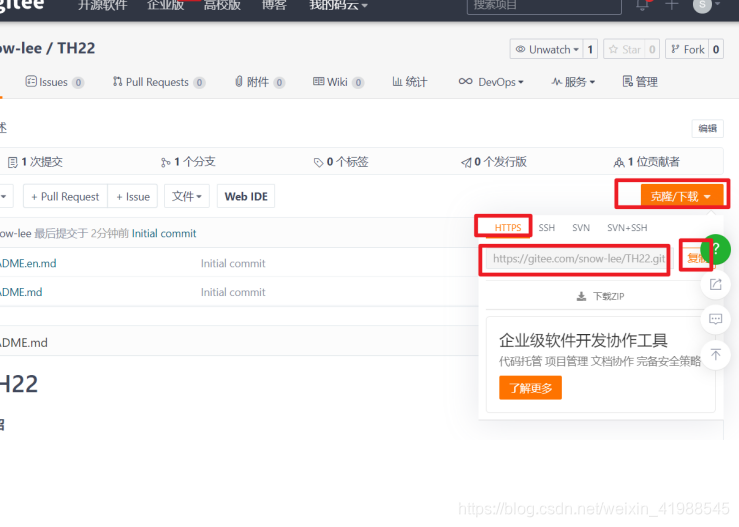Expand the 文件 file dropdown
This screenshot has height=527, width=739.
coord(187,196)
